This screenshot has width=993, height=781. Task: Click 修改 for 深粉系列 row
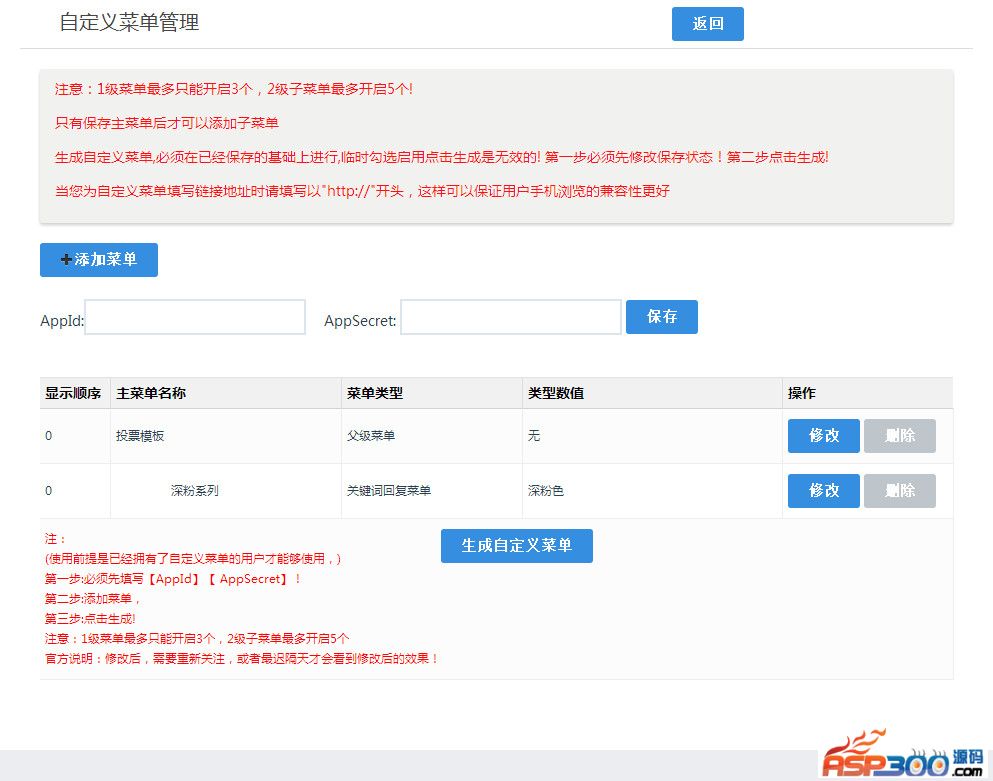pyautogui.click(x=823, y=491)
